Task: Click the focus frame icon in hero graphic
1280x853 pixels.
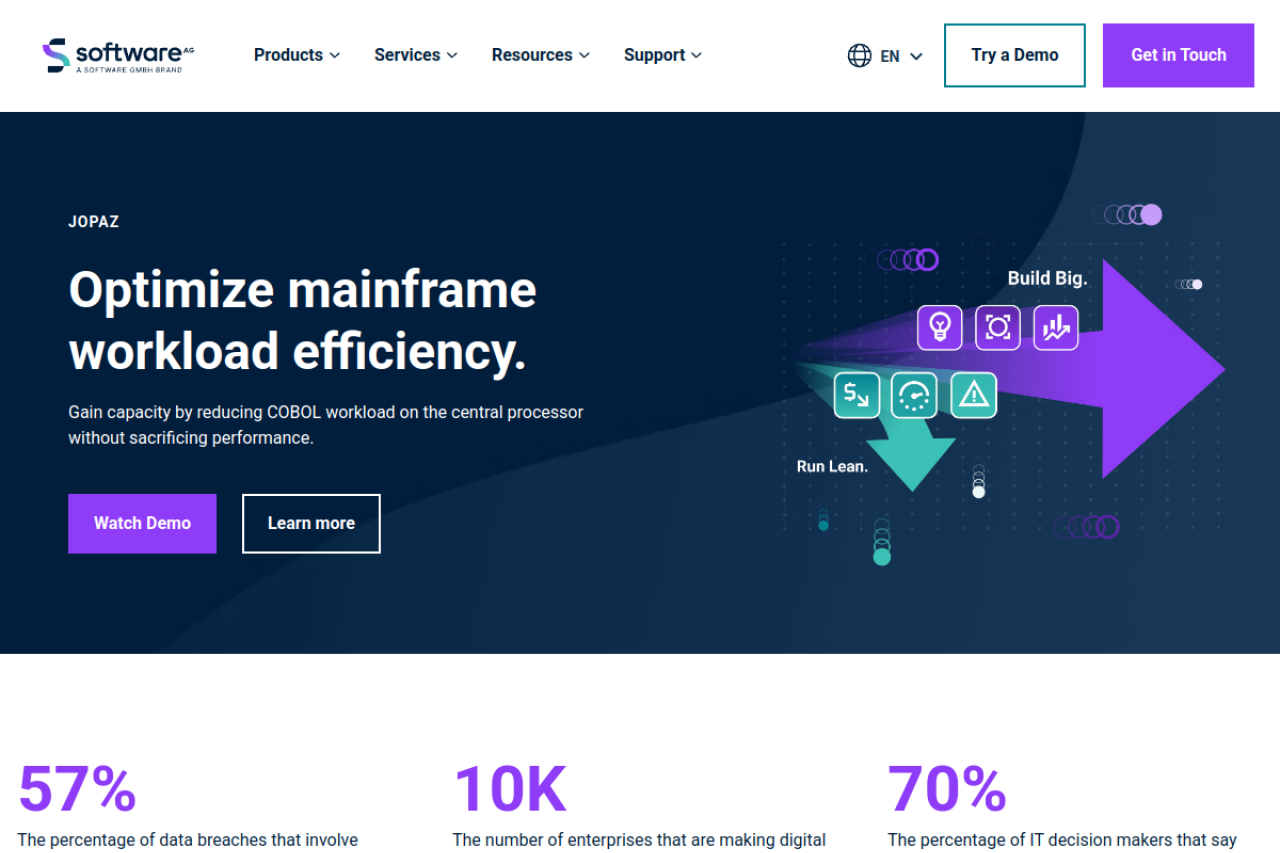Action: 998,327
